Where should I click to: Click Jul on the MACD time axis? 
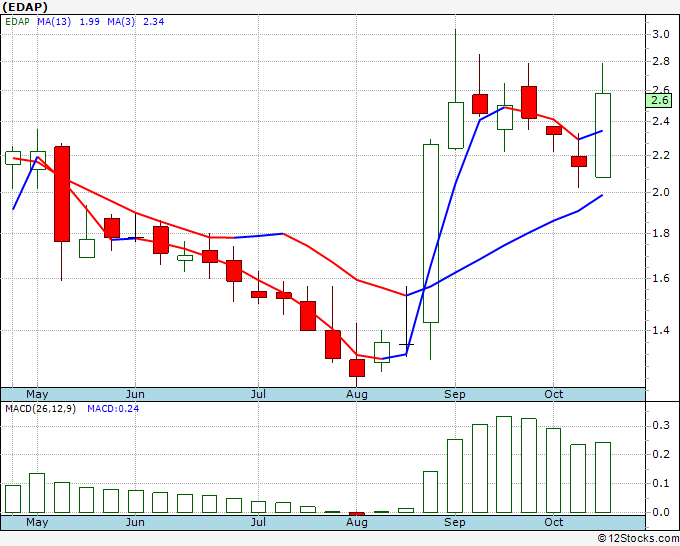pyautogui.click(x=258, y=522)
